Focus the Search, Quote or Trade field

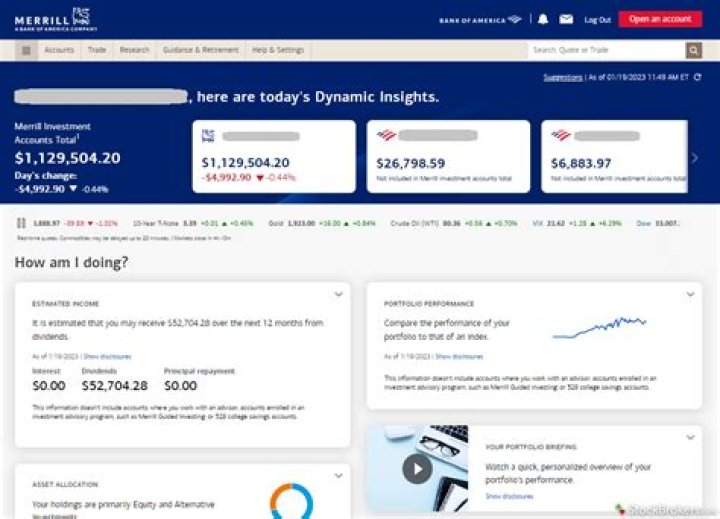606,50
